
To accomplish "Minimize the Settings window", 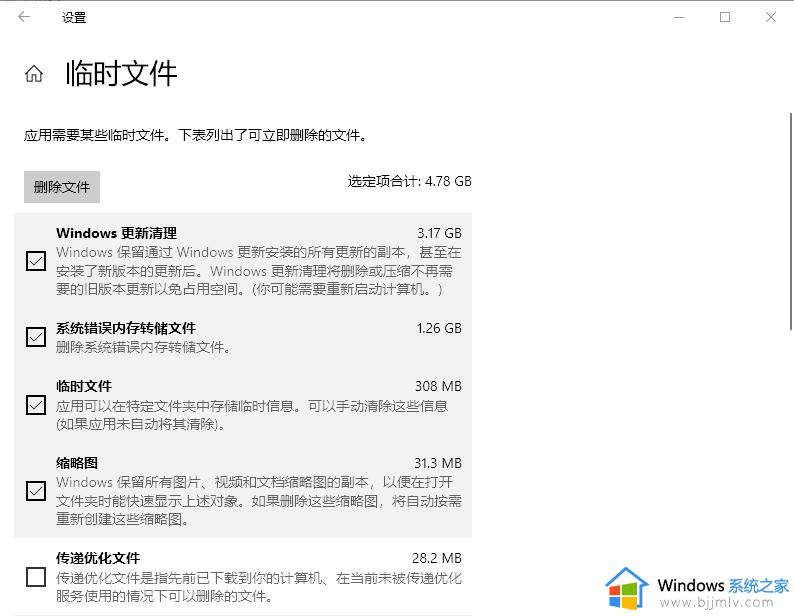I will [679, 17].
